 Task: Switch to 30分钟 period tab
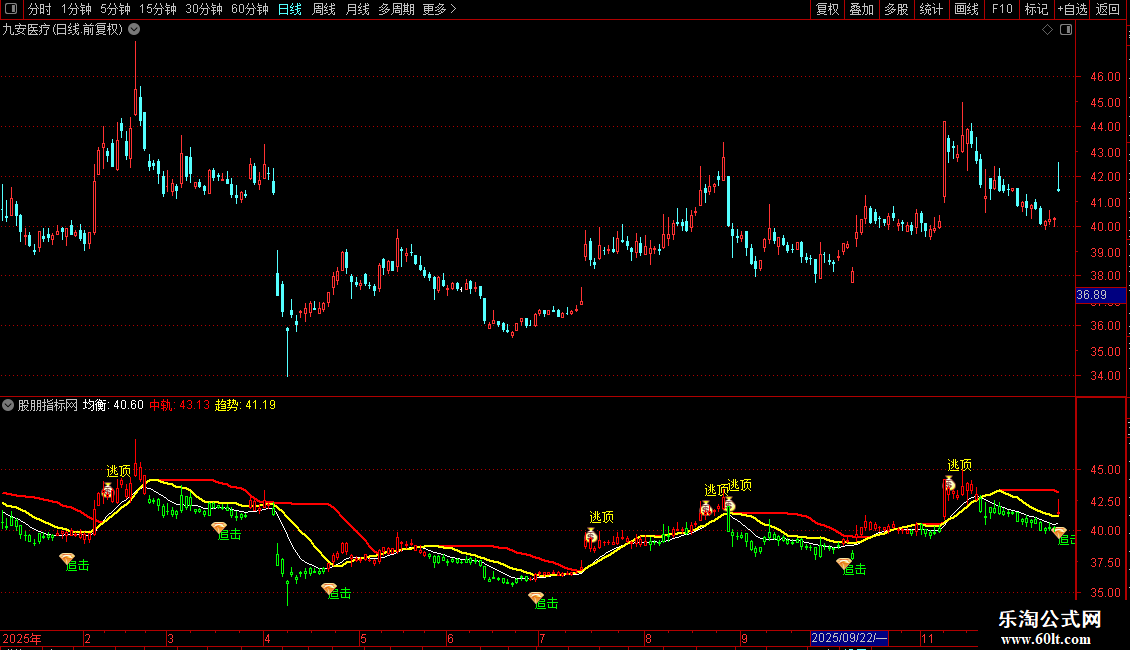point(204,9)
